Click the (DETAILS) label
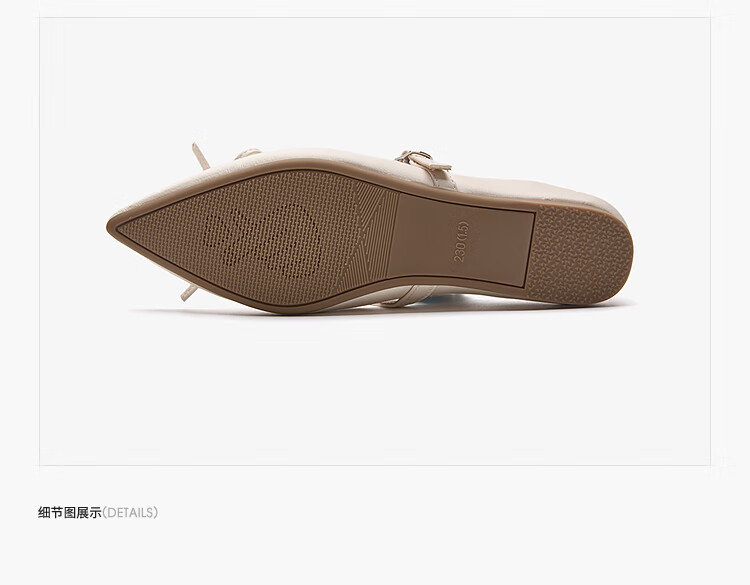 coord(130,513)
